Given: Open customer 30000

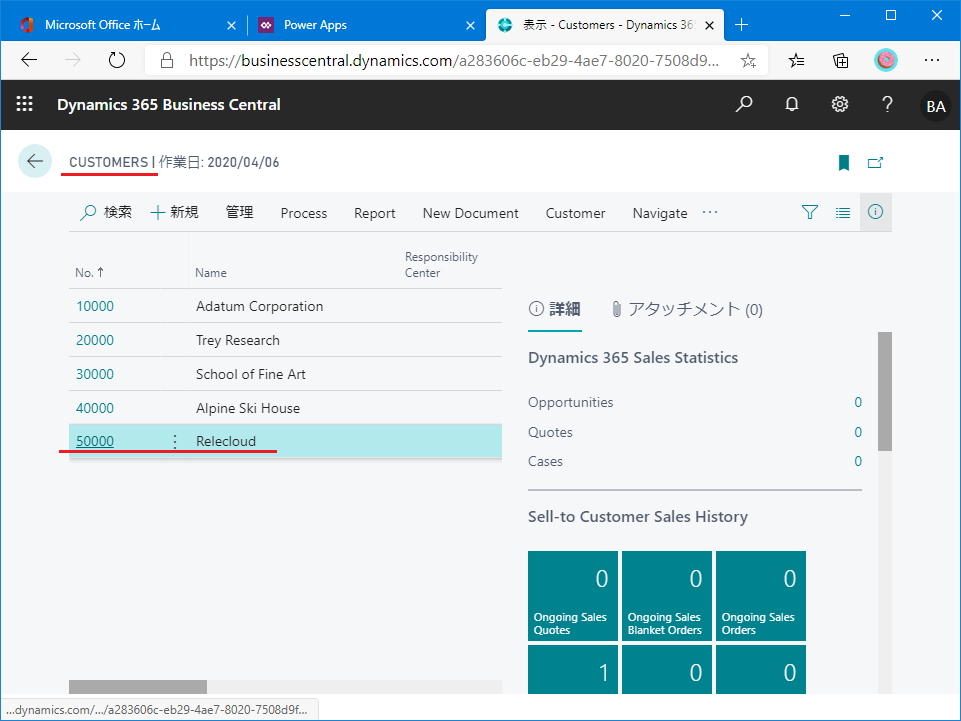Looking at the screenshot, I should 95,374.
